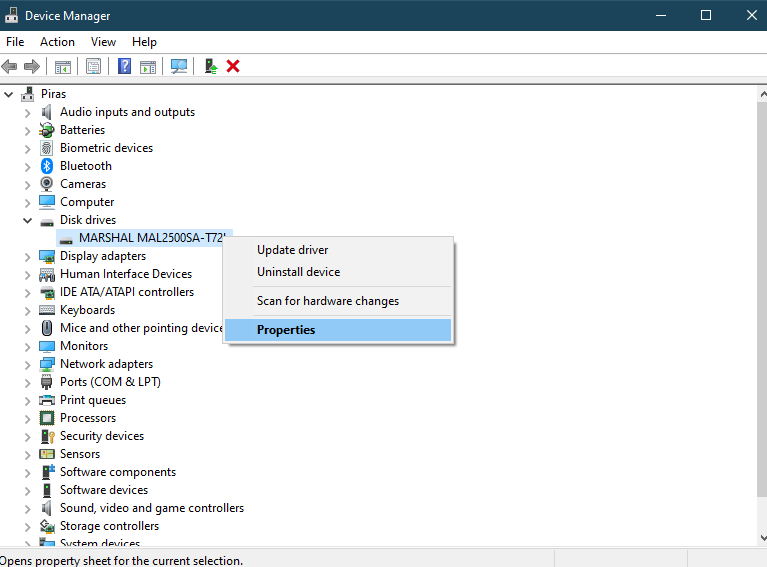Image resolution: width=767 pixels, height=567 pixels.
Task: Click the Human Interface Devices icon
Action: 46,274
